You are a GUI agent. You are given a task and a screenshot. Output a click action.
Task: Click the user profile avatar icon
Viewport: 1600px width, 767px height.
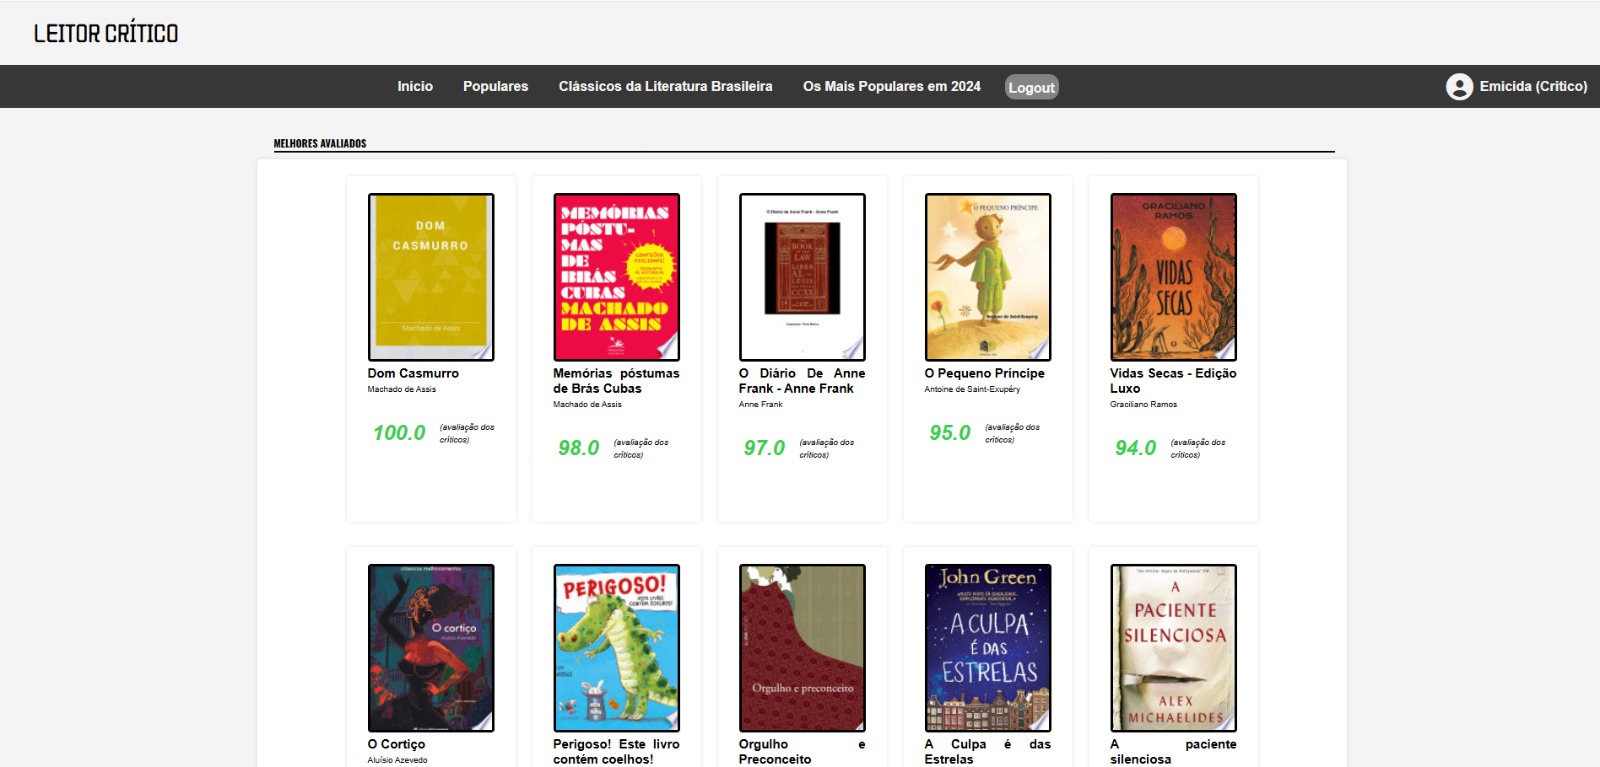(x=1459, y=87)
